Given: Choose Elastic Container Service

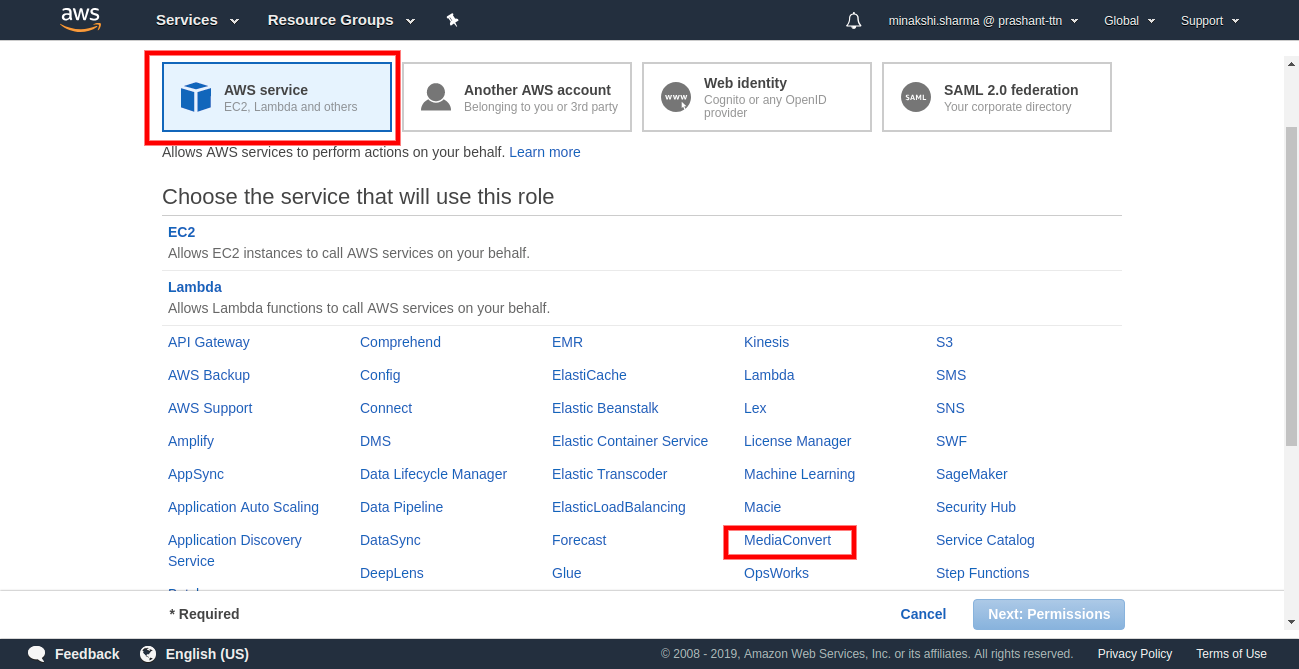Looking at the screenshot, I should [630, 441].
